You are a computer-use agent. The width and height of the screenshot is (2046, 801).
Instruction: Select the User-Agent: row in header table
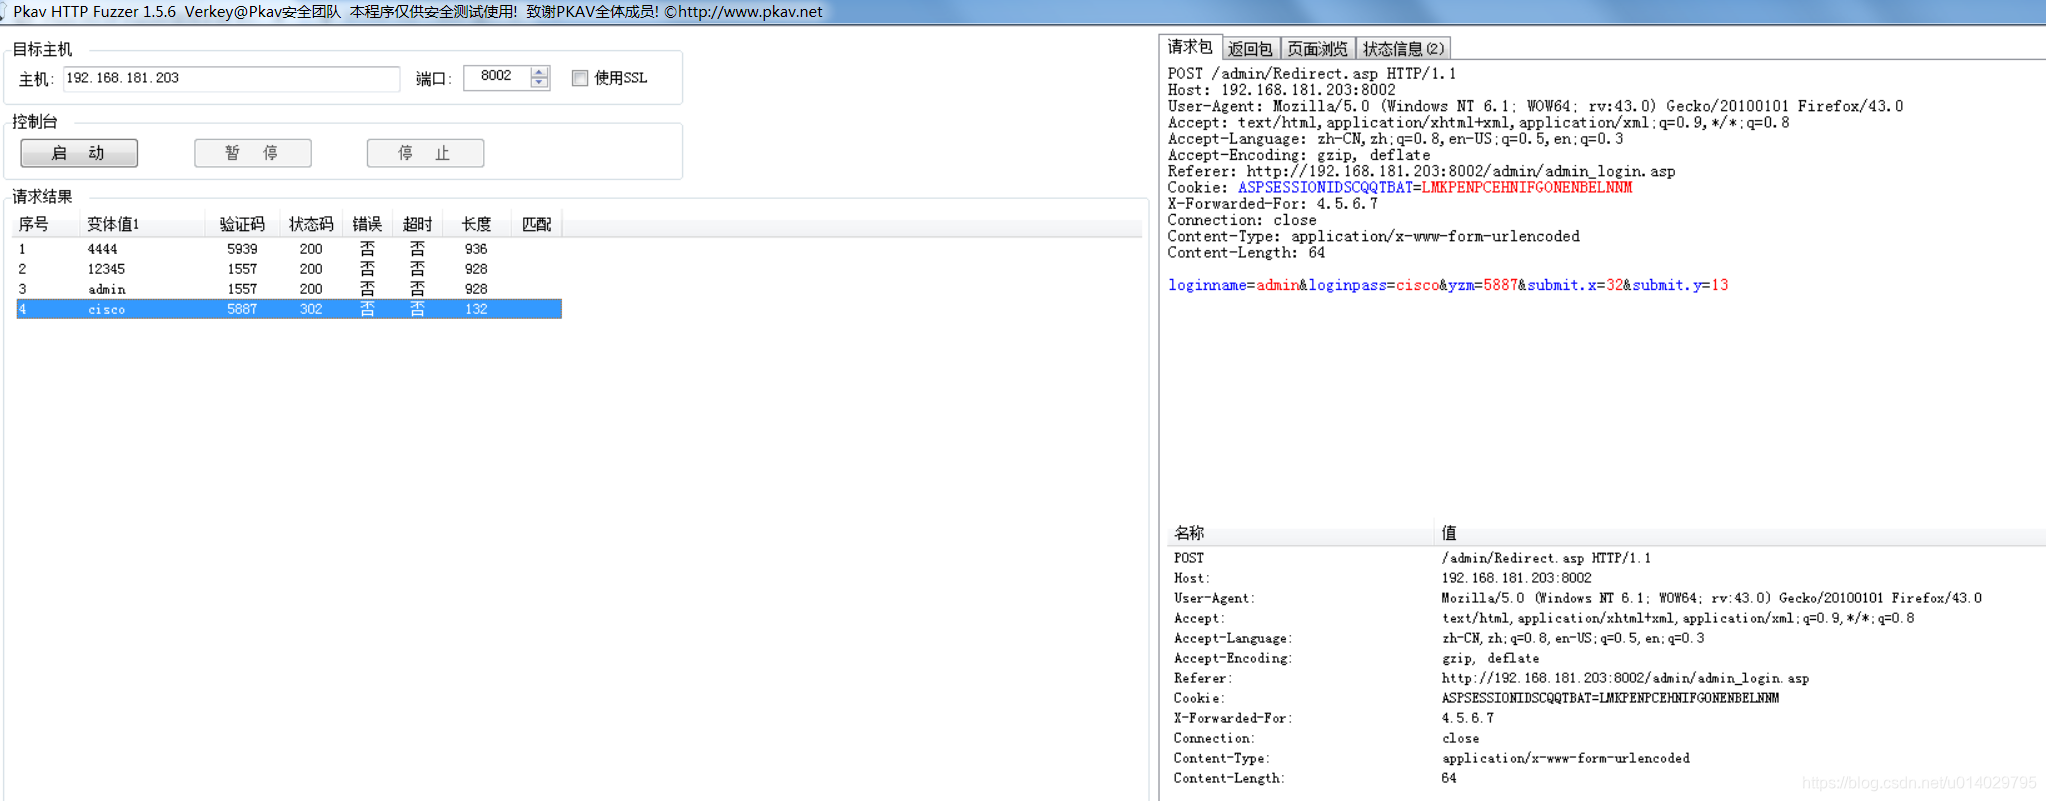pyautogui.click(x=1606, y=598)
